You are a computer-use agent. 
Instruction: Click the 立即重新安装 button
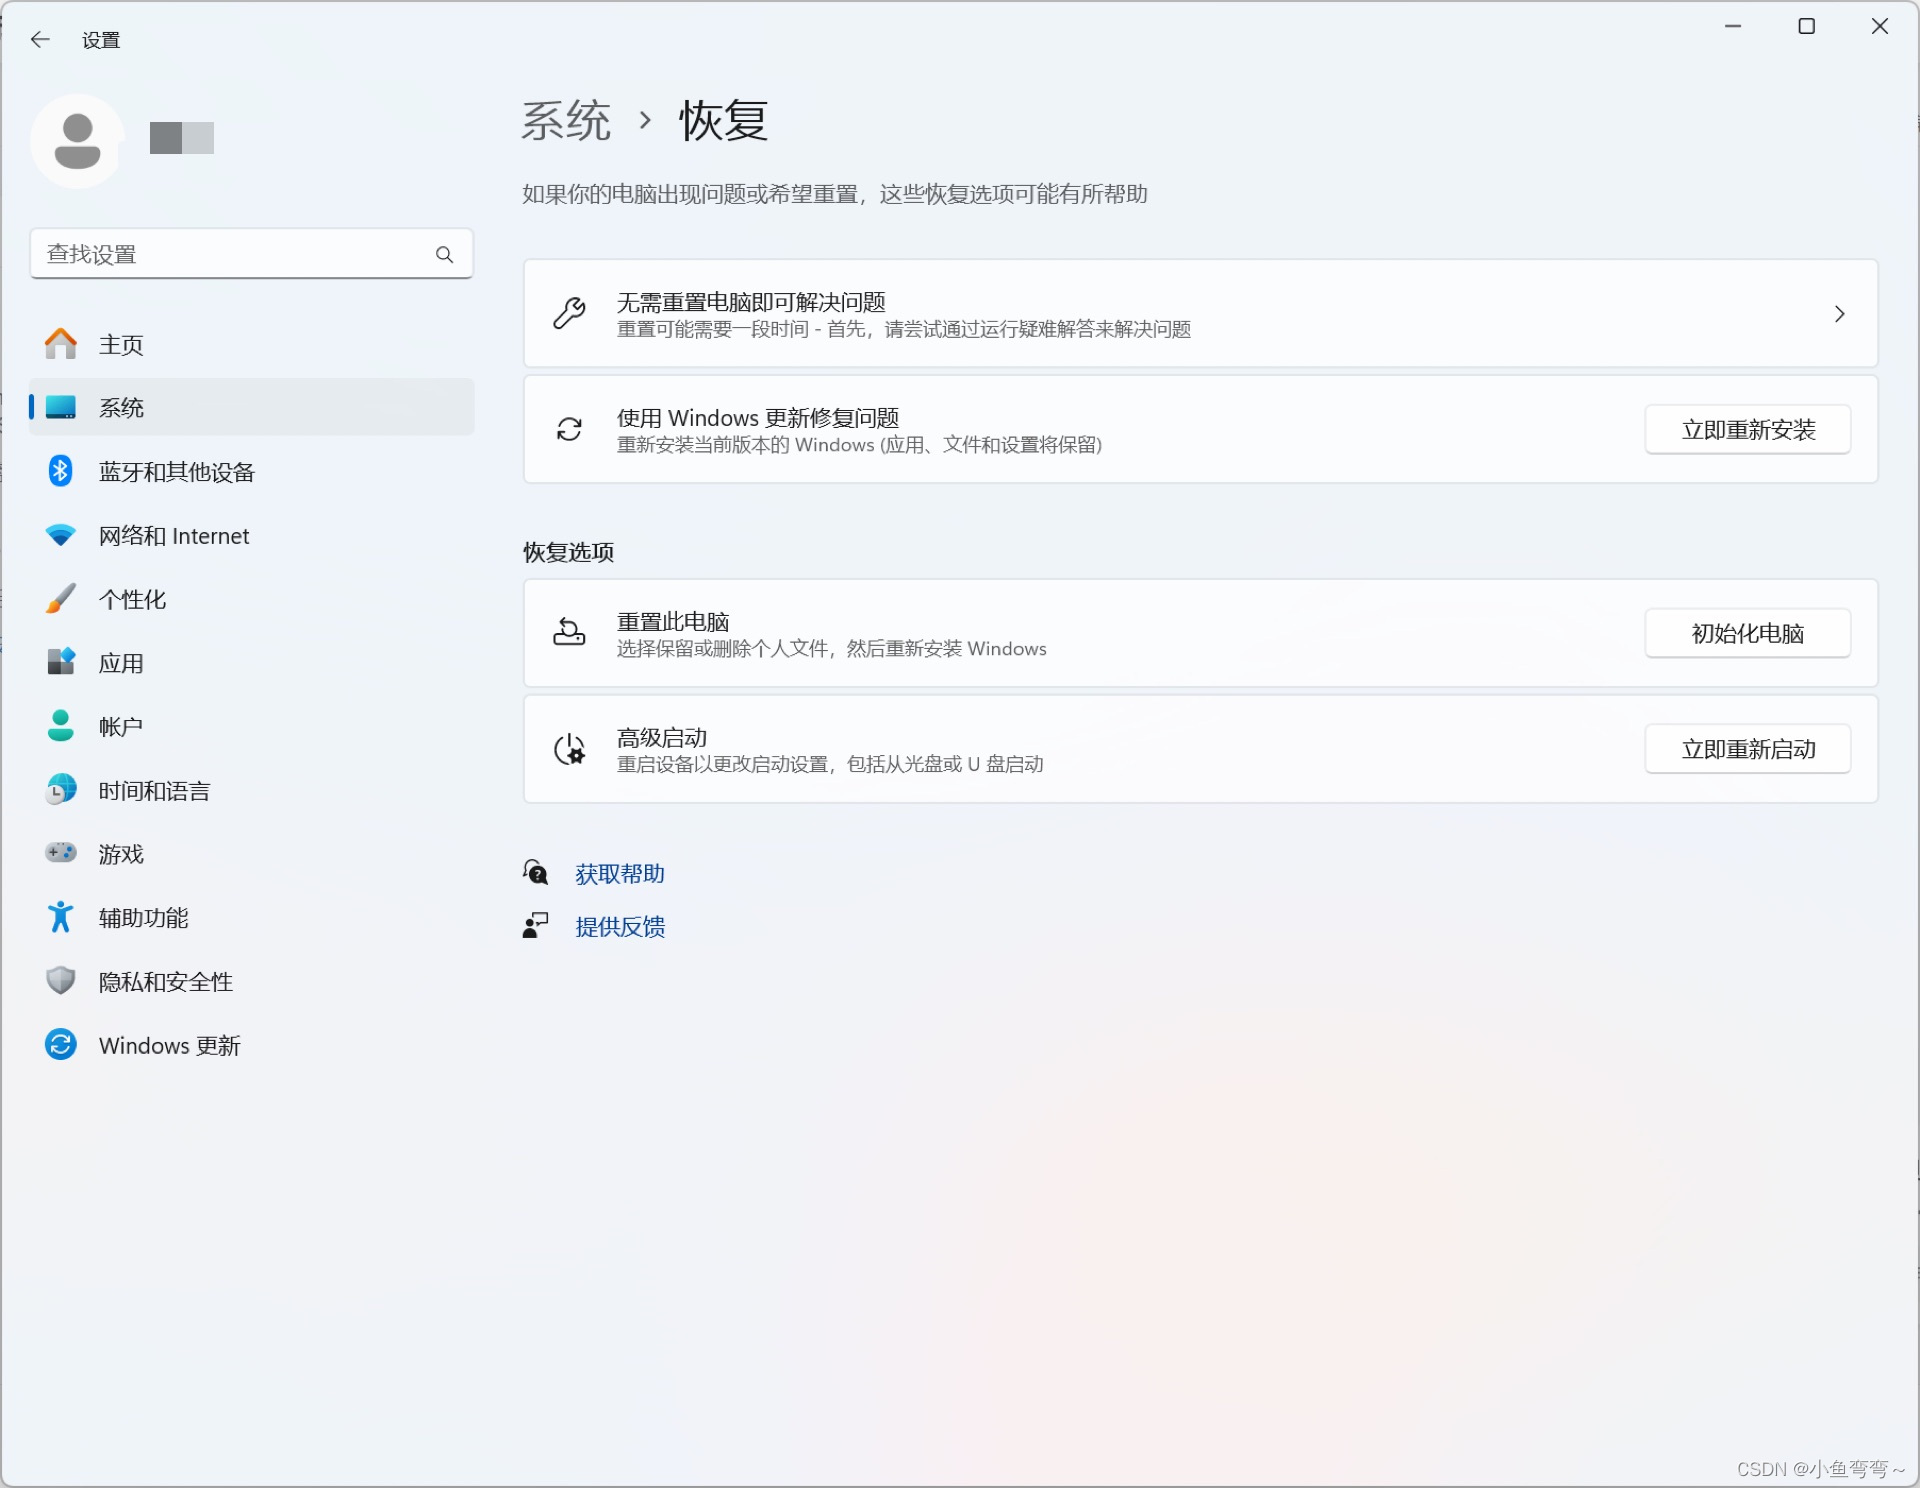(1748, 430)
